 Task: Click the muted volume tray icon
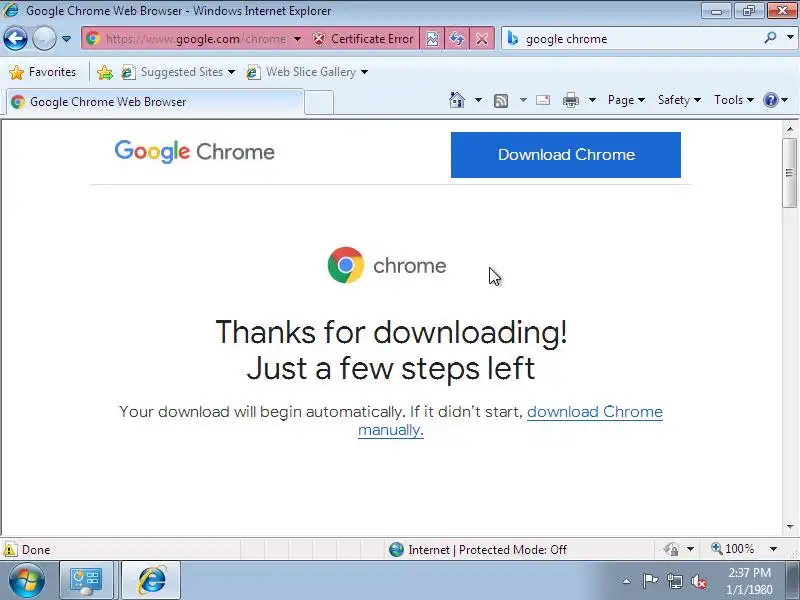click(x=699, y=581)
